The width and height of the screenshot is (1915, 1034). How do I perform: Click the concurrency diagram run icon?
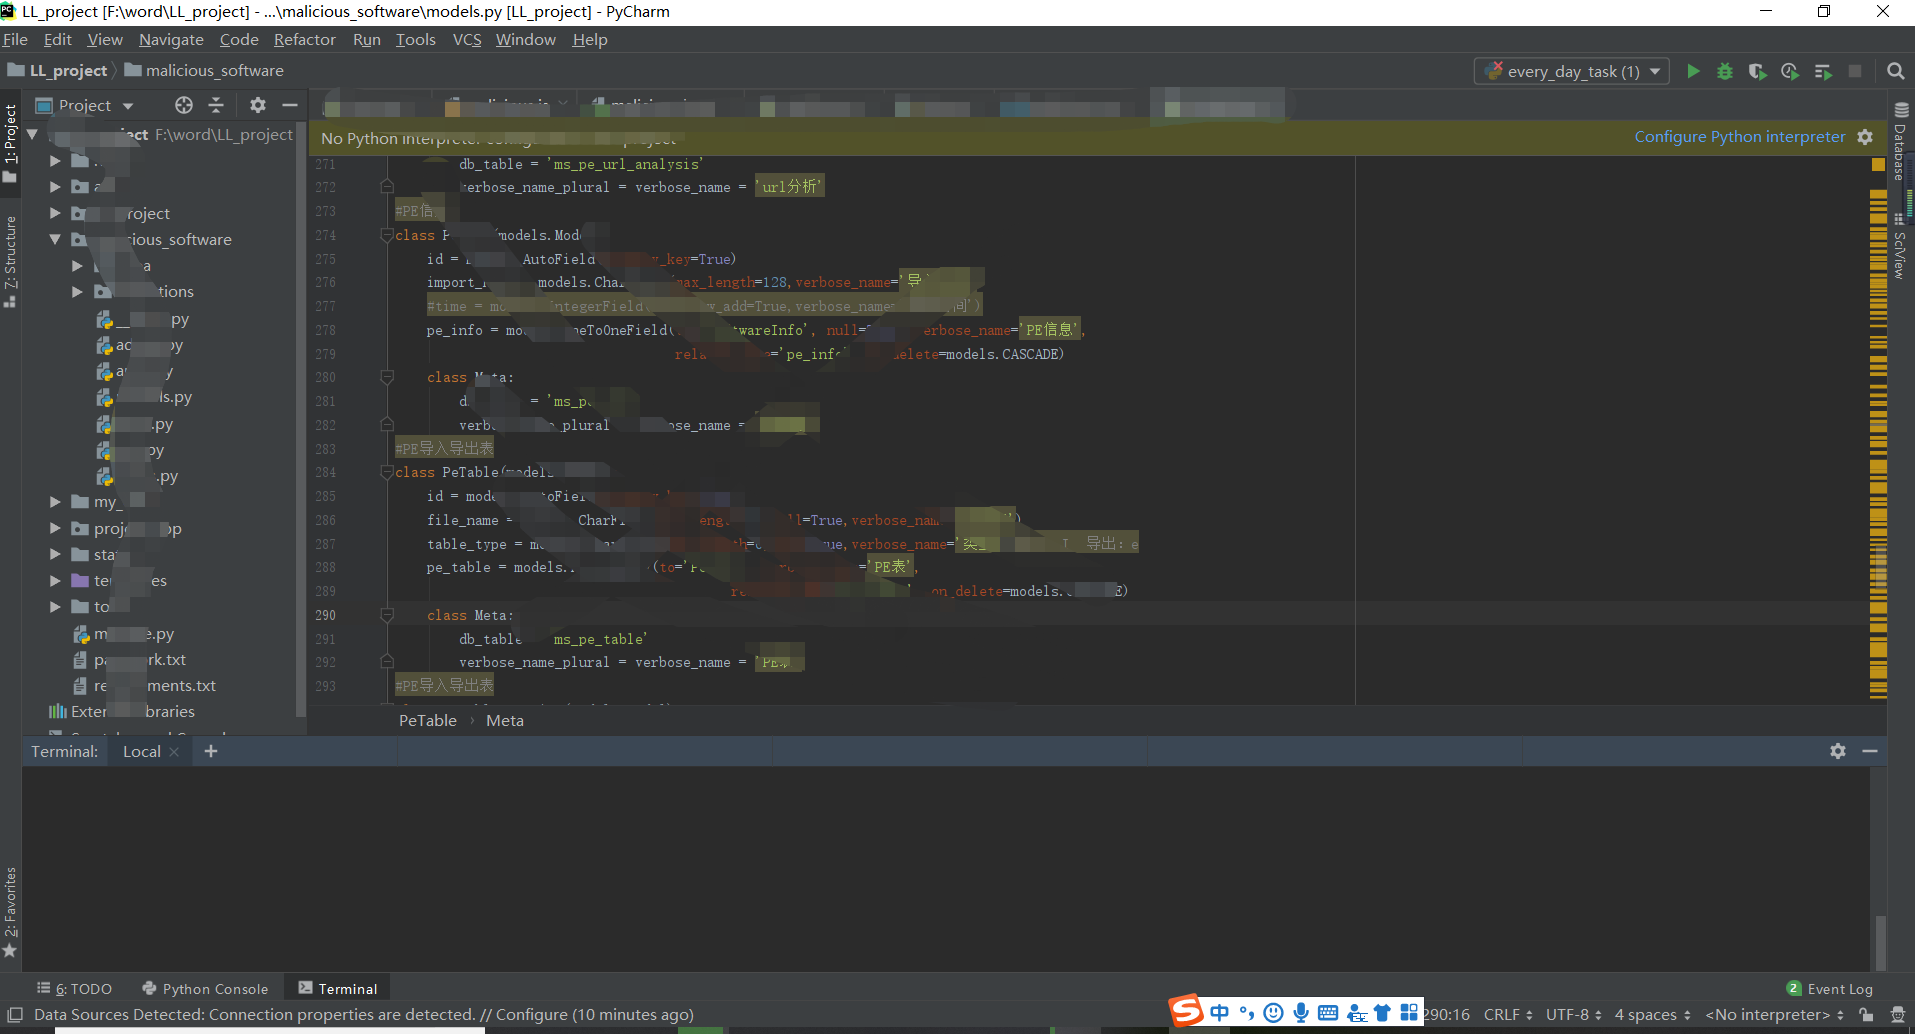(1823, 71)
